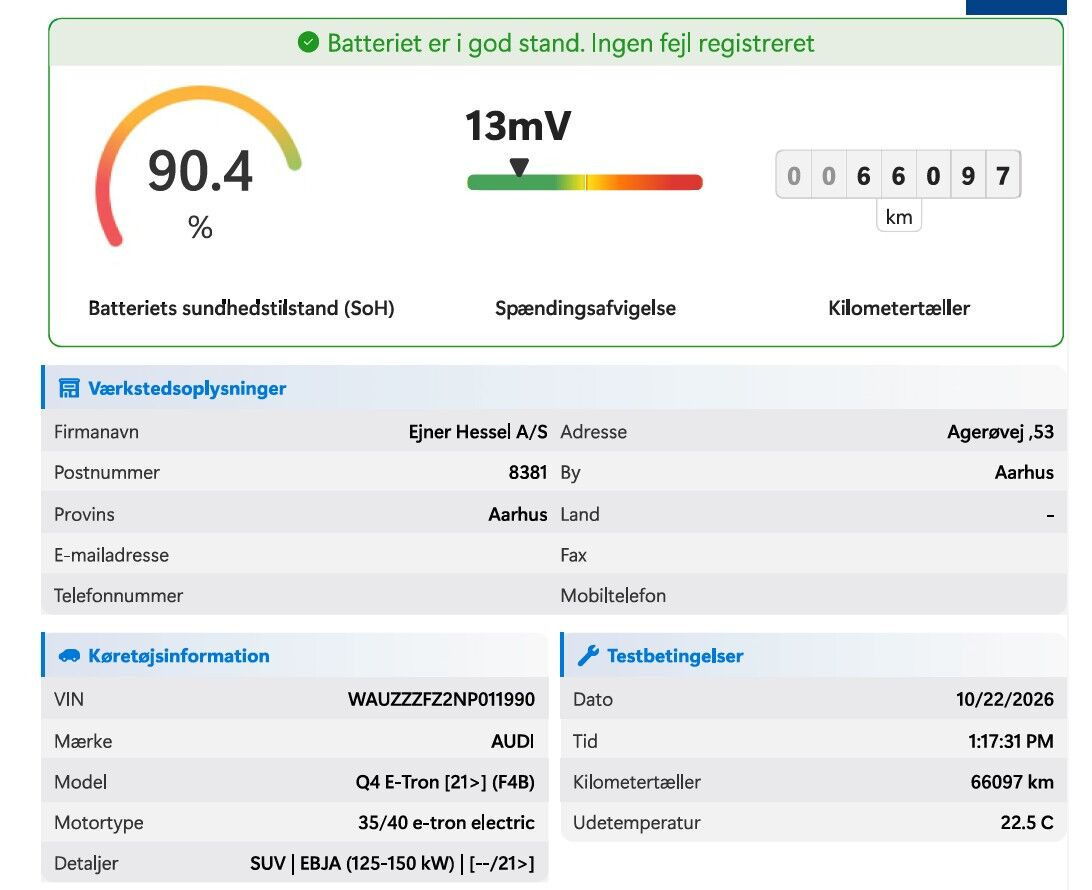Screen dimensions: 1092x890
Task: Click the VIN value WAUZZZFZ2NP011990
Action: pos(442,699)
